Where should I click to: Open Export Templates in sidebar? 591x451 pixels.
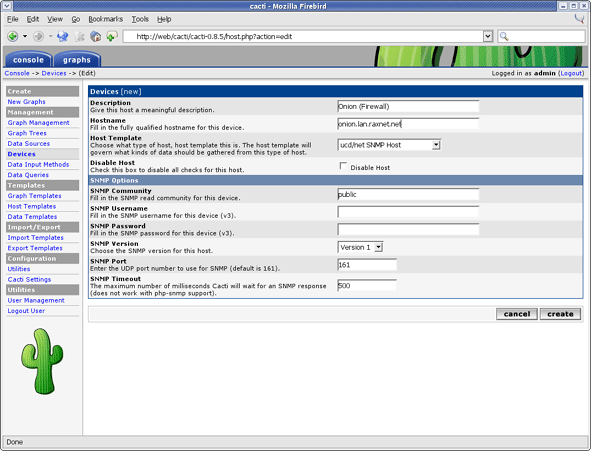(35, 248)
